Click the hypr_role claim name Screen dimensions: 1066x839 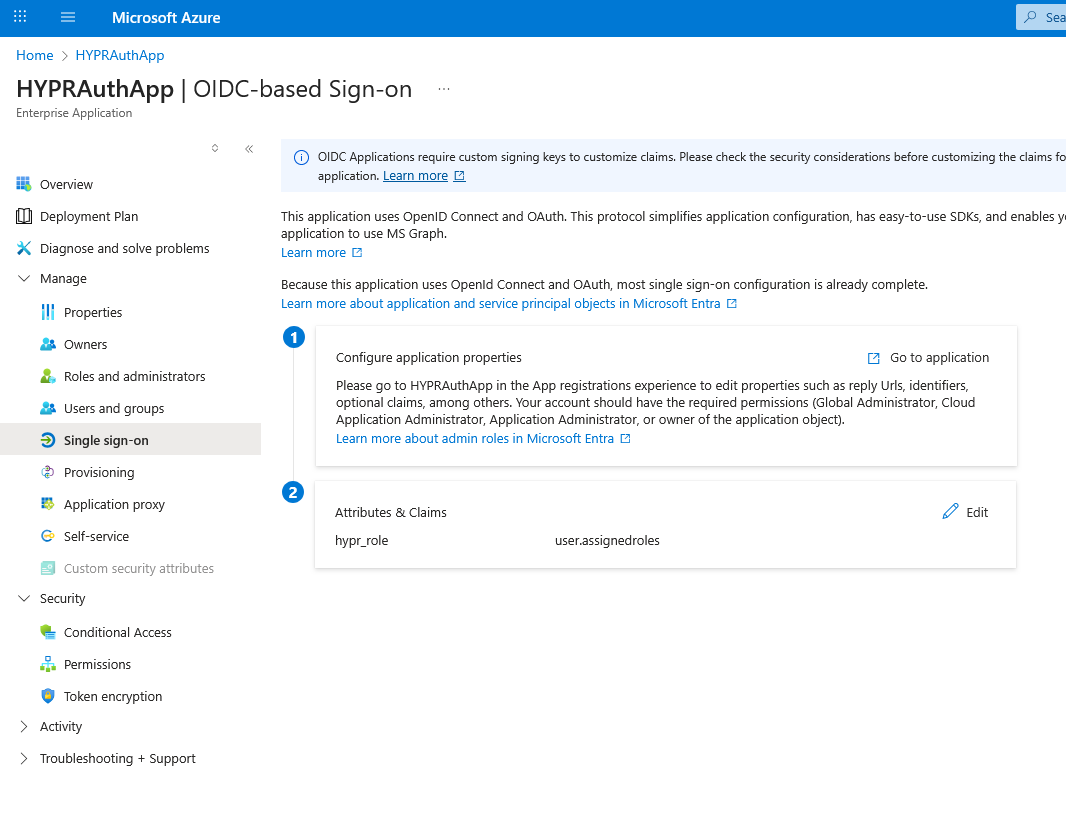(x=362, y=541)
